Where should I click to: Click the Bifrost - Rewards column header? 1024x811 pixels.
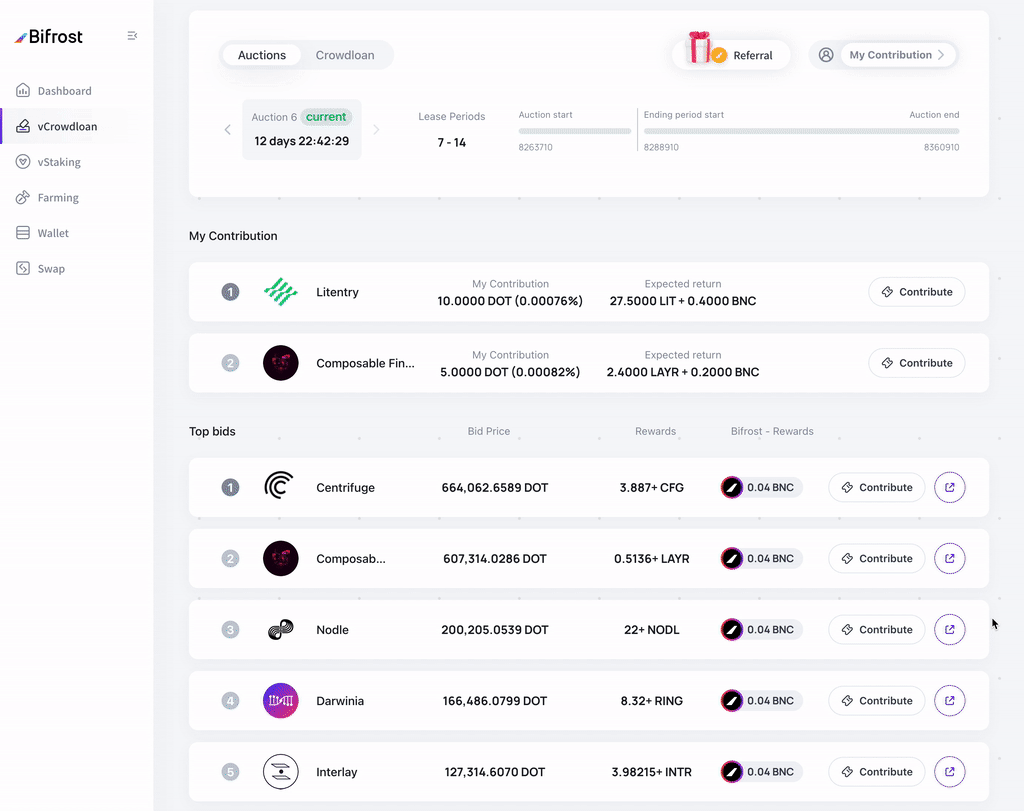[772, 431]
